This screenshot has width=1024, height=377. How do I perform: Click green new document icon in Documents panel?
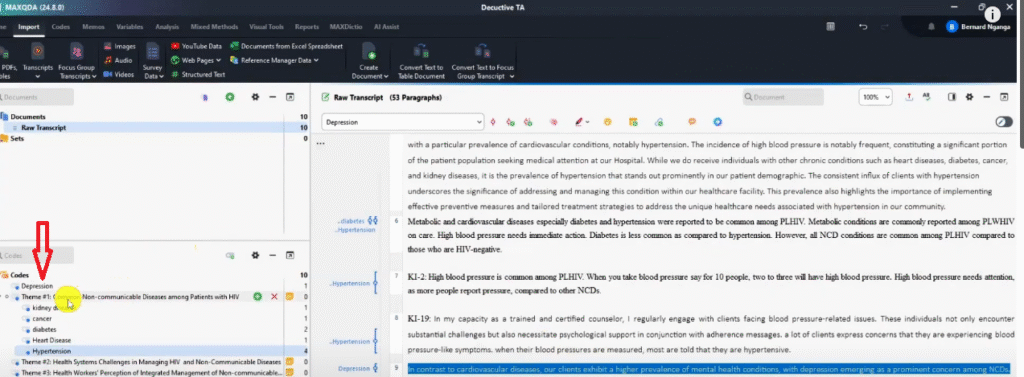[x=230, y=97]
